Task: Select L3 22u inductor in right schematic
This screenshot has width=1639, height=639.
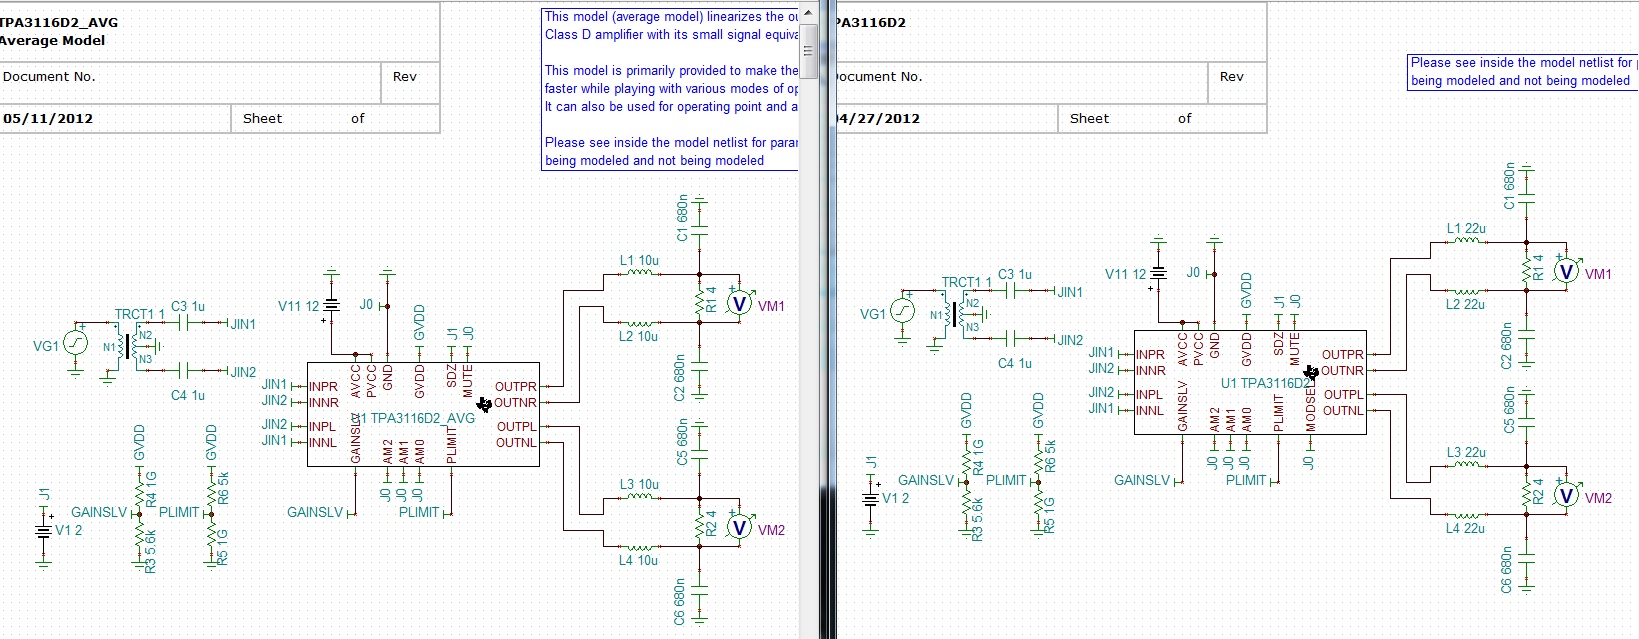Action: [x=1466, y=466]
